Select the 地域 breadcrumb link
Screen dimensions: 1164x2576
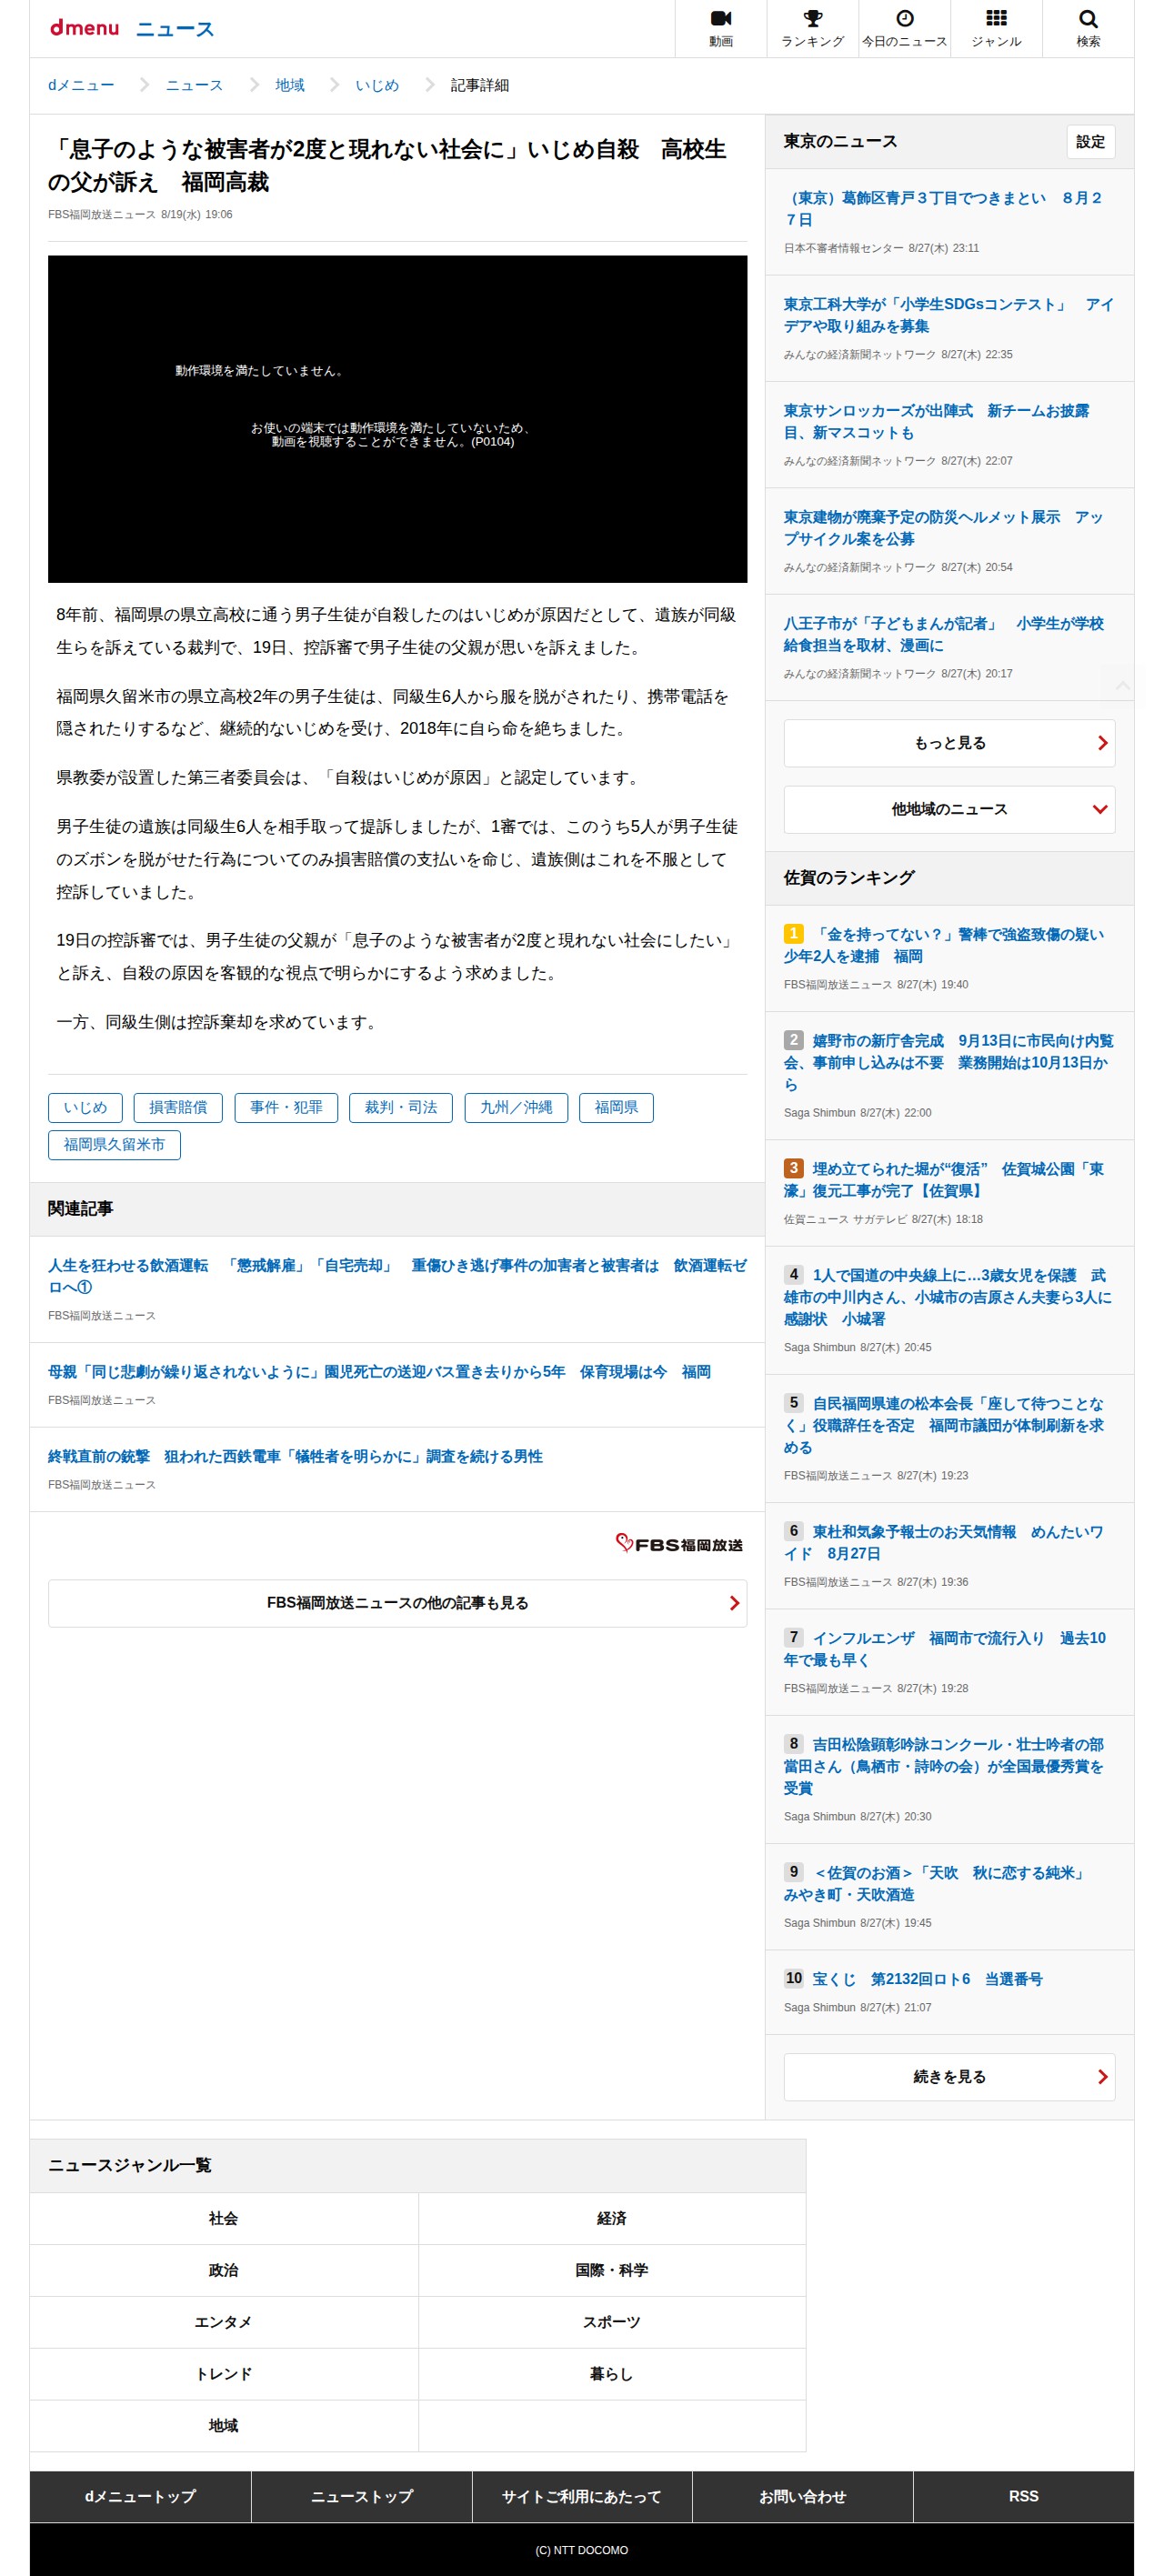tap(289, 85)
